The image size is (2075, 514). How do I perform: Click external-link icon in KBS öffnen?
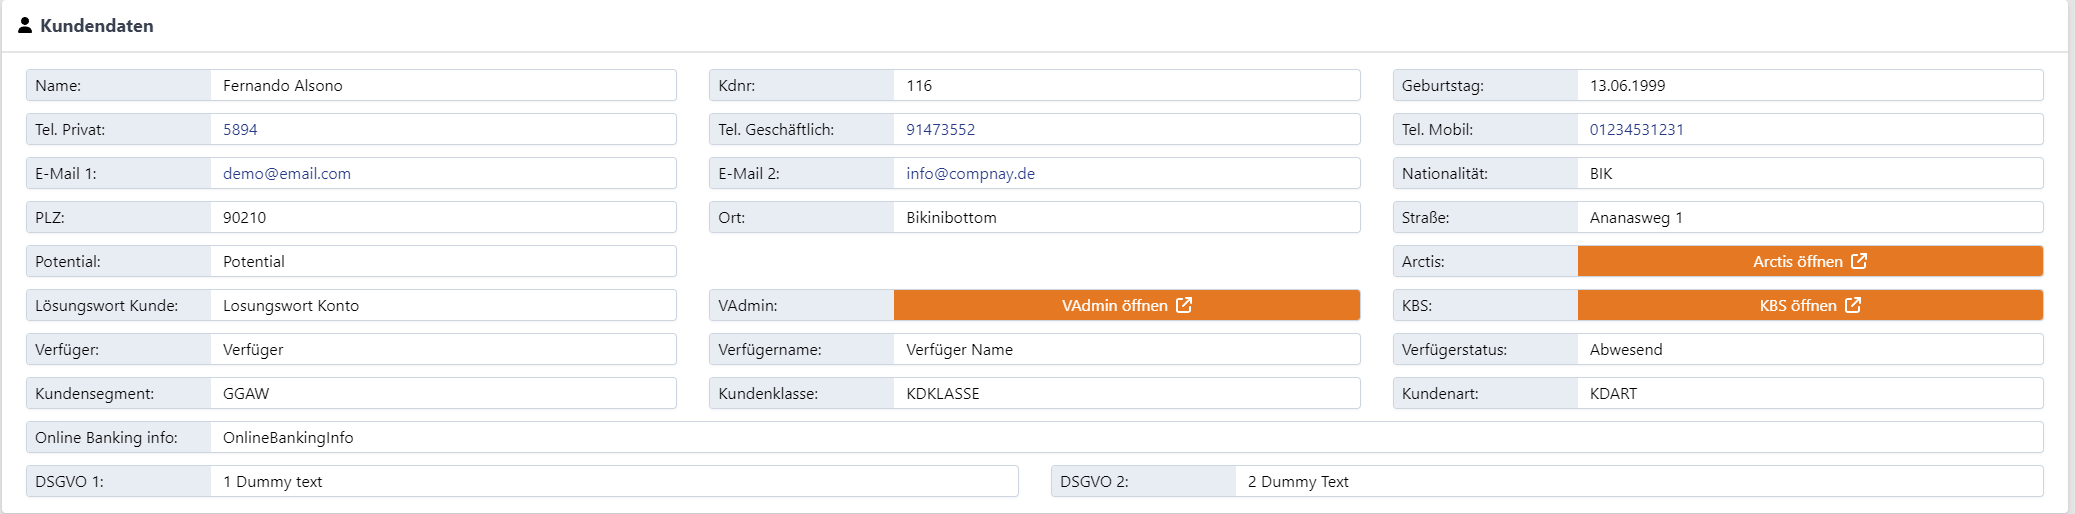[1853, 305]
